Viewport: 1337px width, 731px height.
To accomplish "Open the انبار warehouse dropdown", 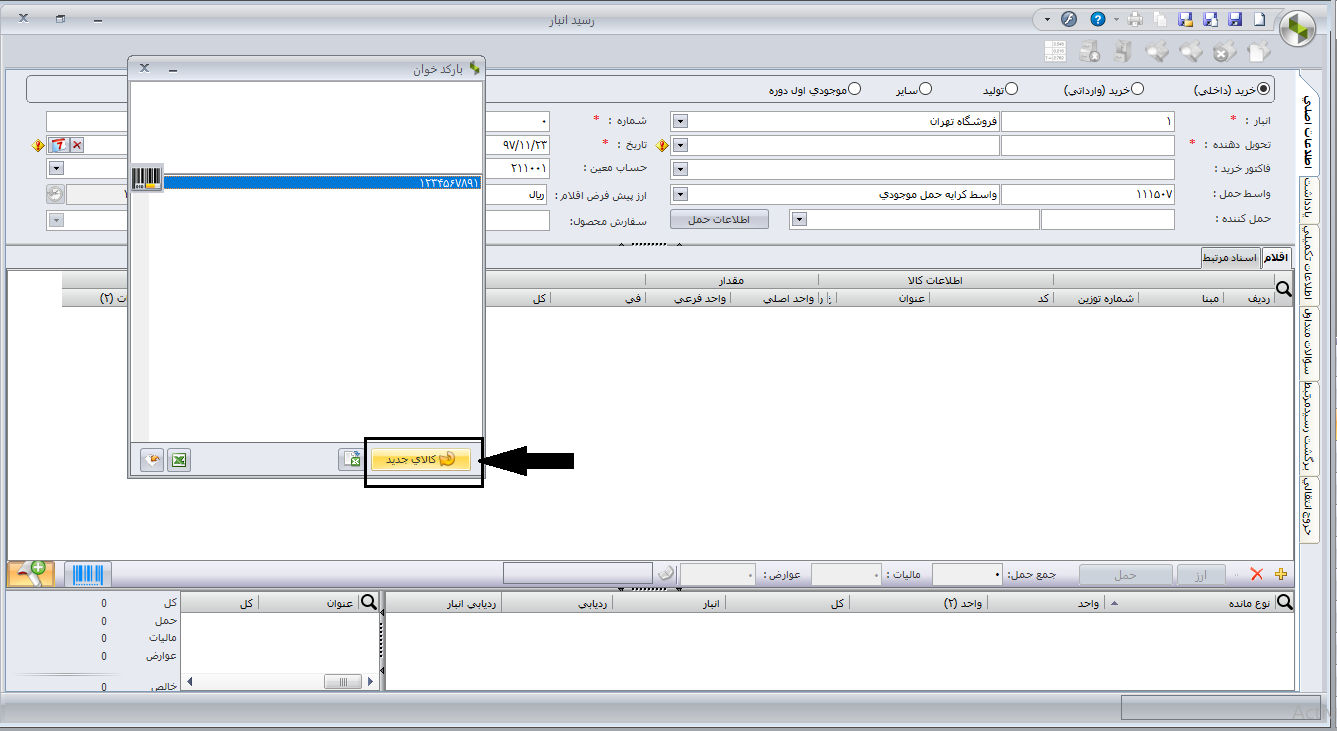I will click(x=680, y=121).
